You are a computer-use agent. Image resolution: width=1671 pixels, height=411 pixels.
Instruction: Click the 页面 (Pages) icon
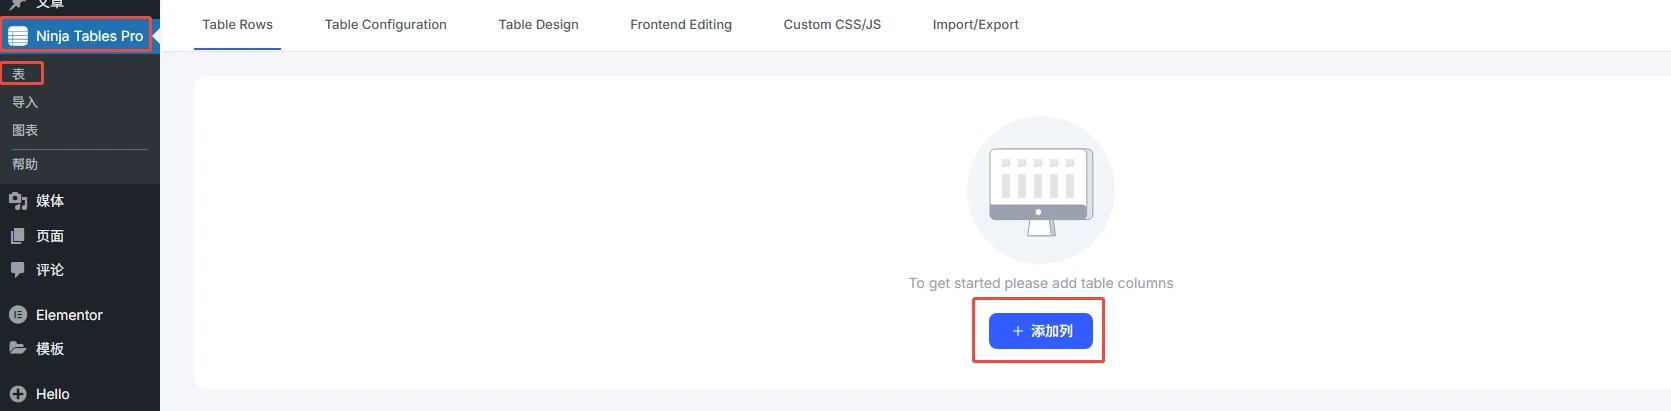tap(18, 236)
